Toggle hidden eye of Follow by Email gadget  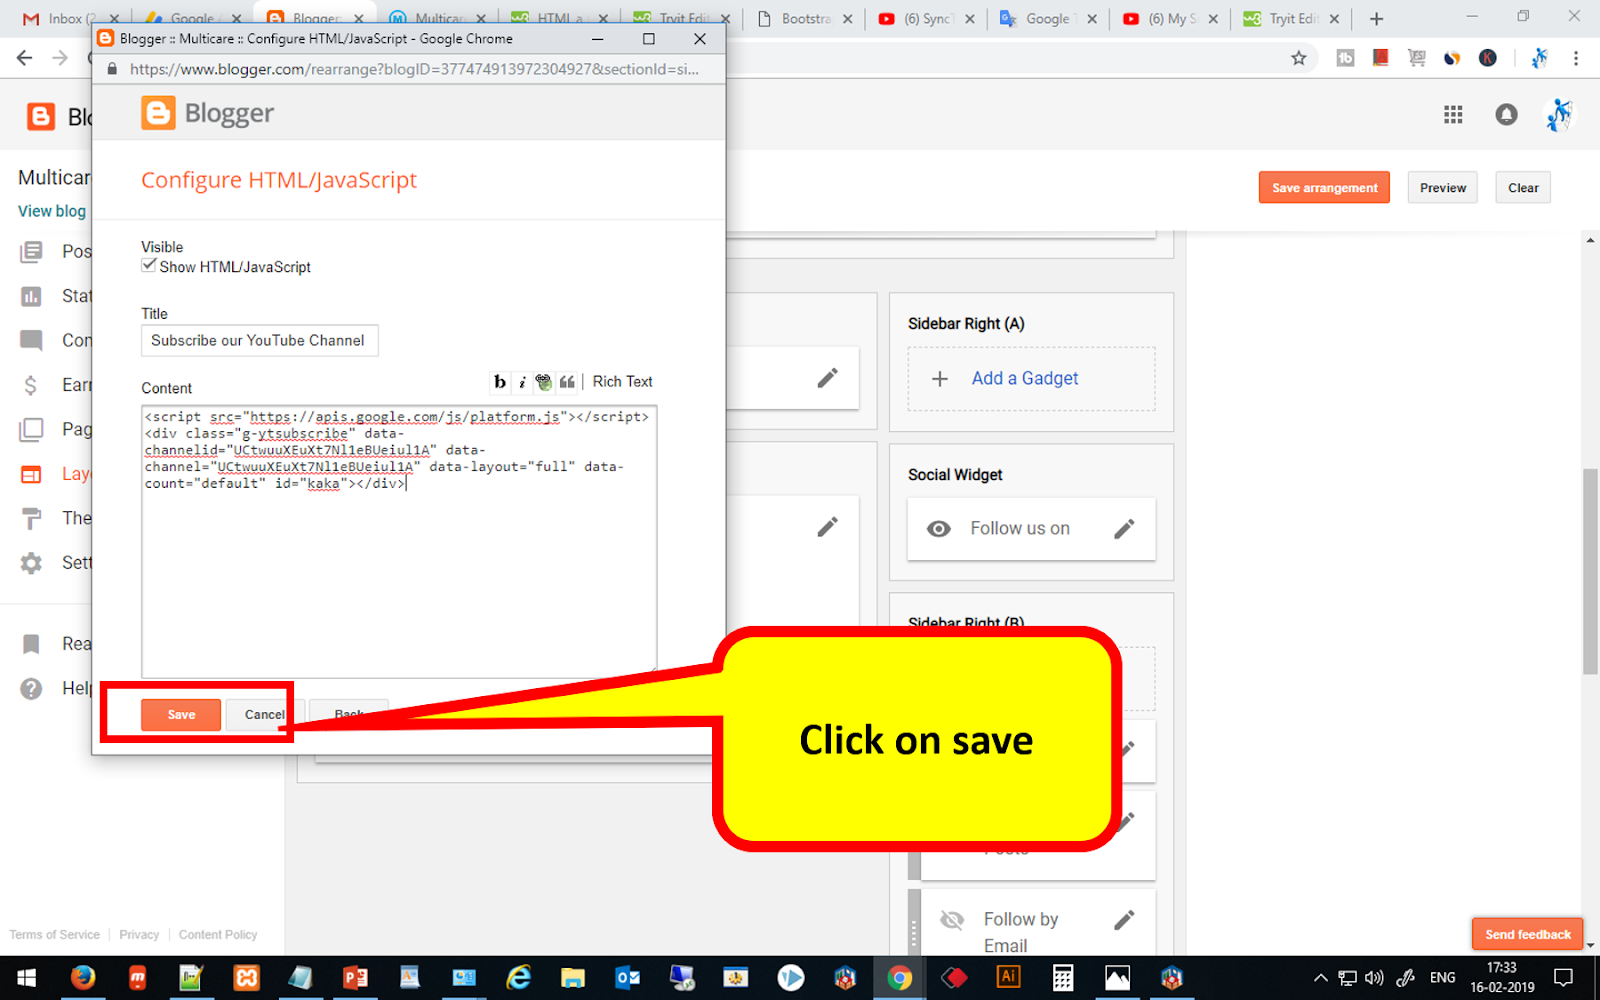pos(952,919)
